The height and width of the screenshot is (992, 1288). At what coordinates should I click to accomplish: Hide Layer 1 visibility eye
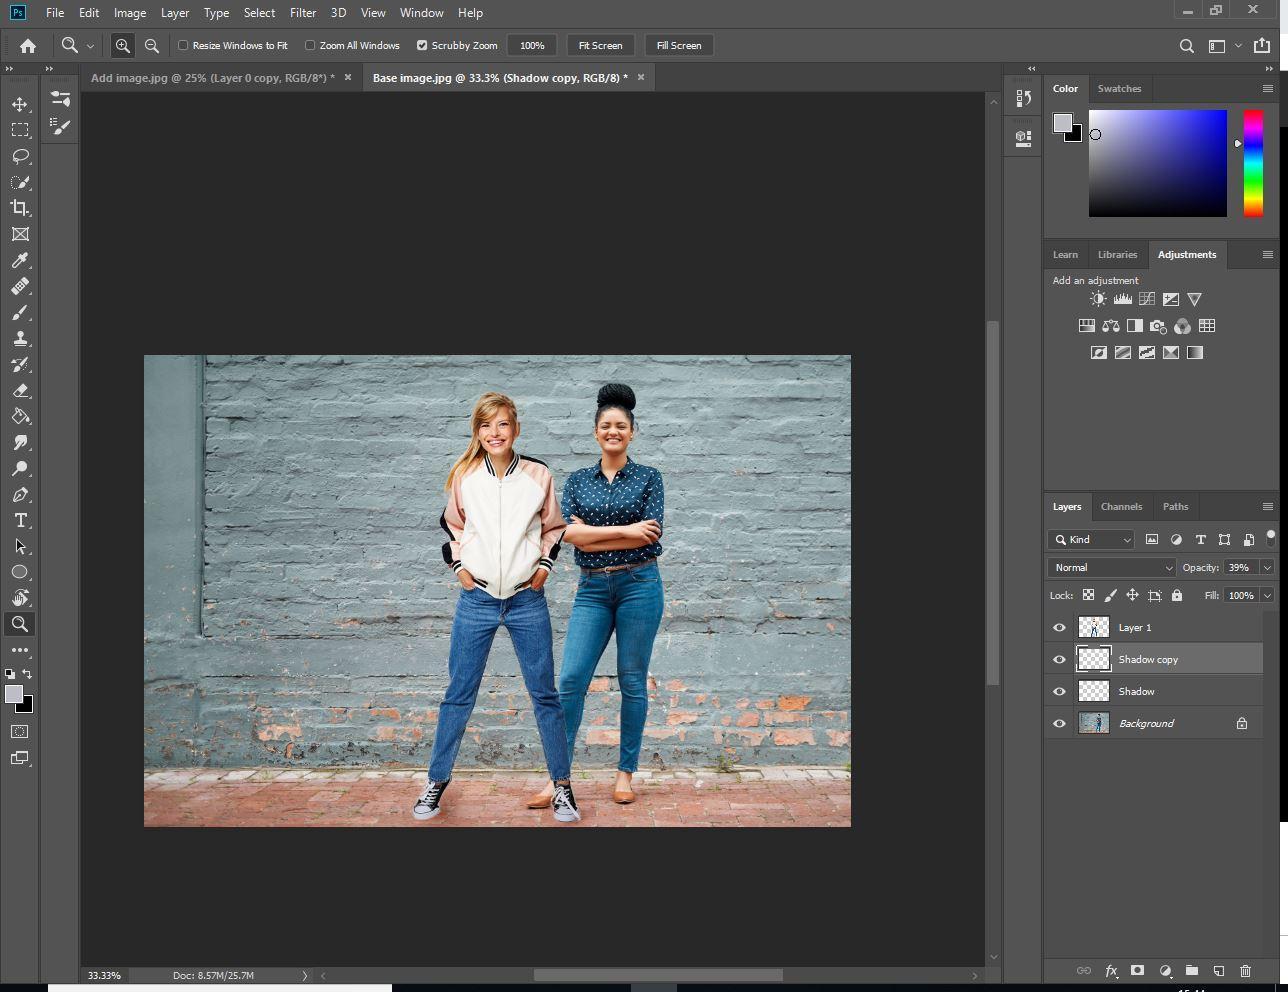point(1059,627)
